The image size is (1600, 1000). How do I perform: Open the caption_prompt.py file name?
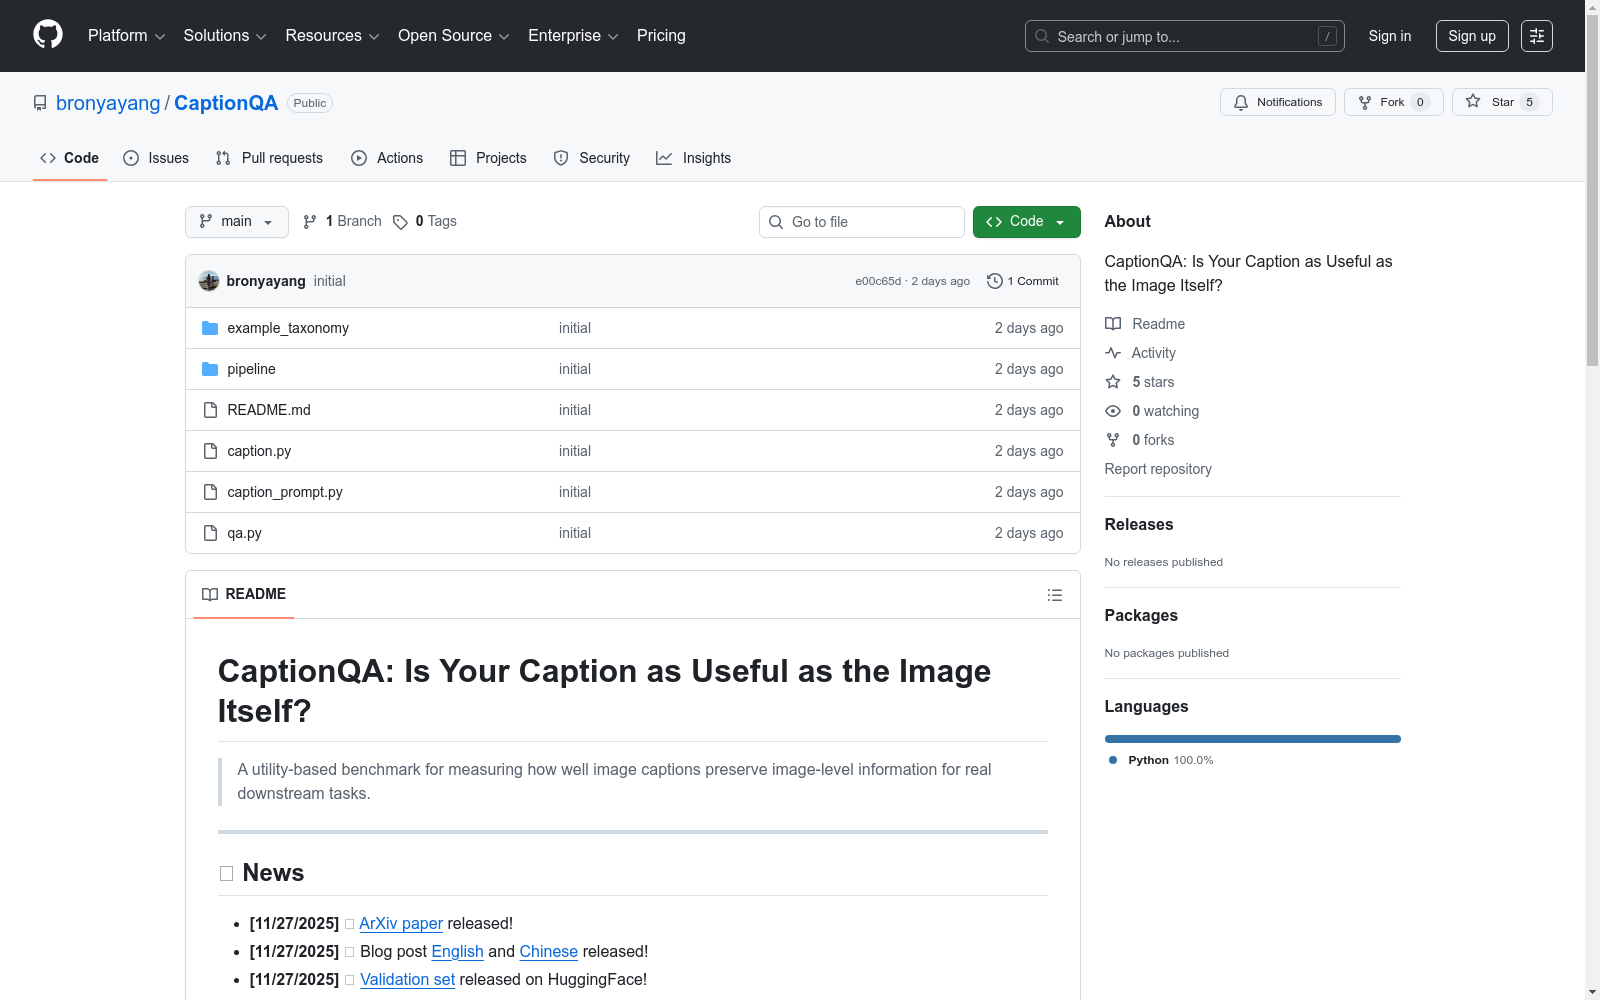click(285, 492)
